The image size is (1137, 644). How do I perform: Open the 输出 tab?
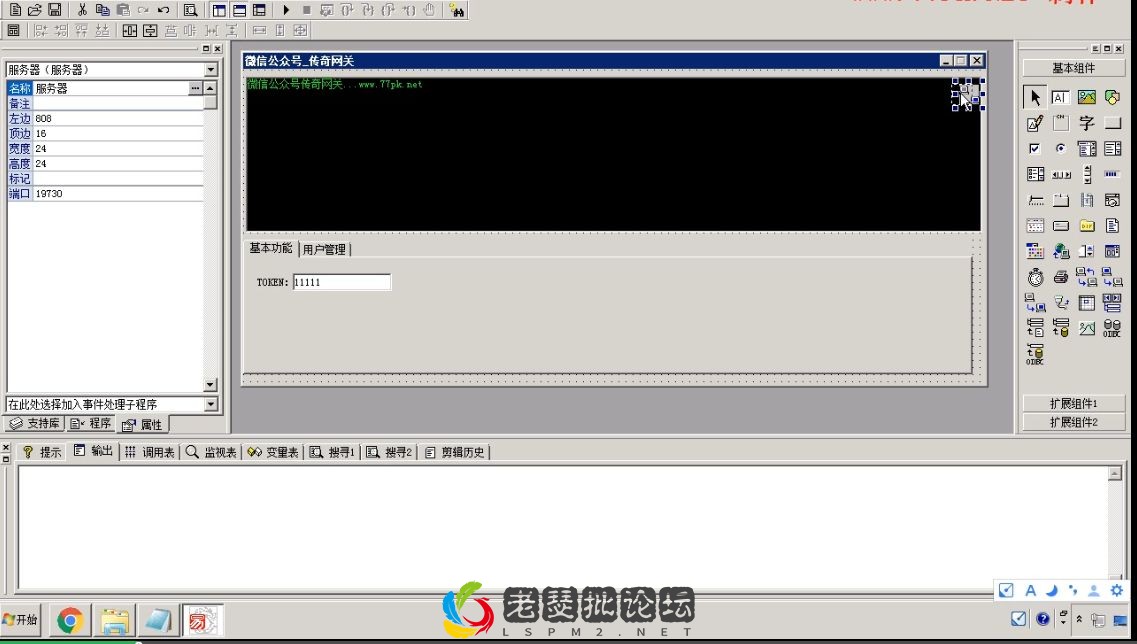93,451
